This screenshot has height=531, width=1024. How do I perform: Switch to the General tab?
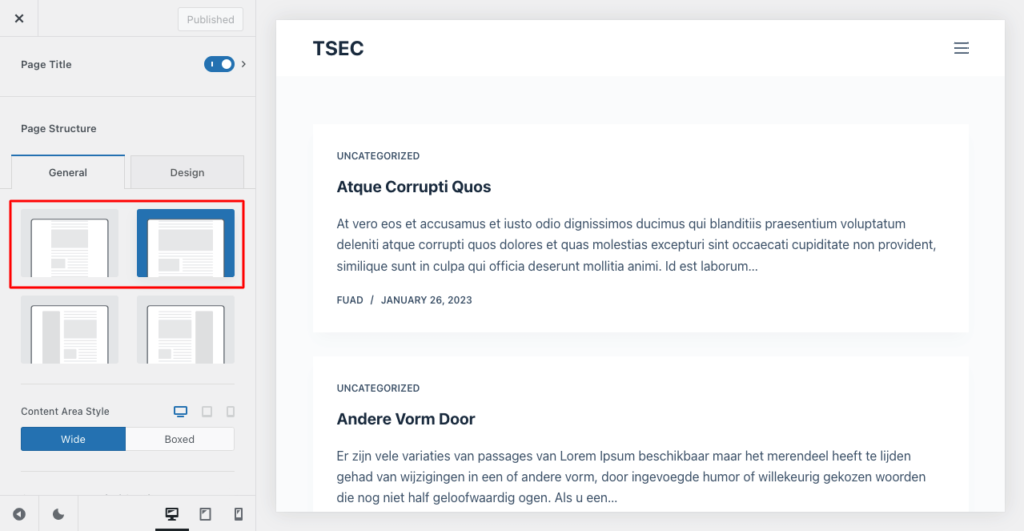[68, 172]
